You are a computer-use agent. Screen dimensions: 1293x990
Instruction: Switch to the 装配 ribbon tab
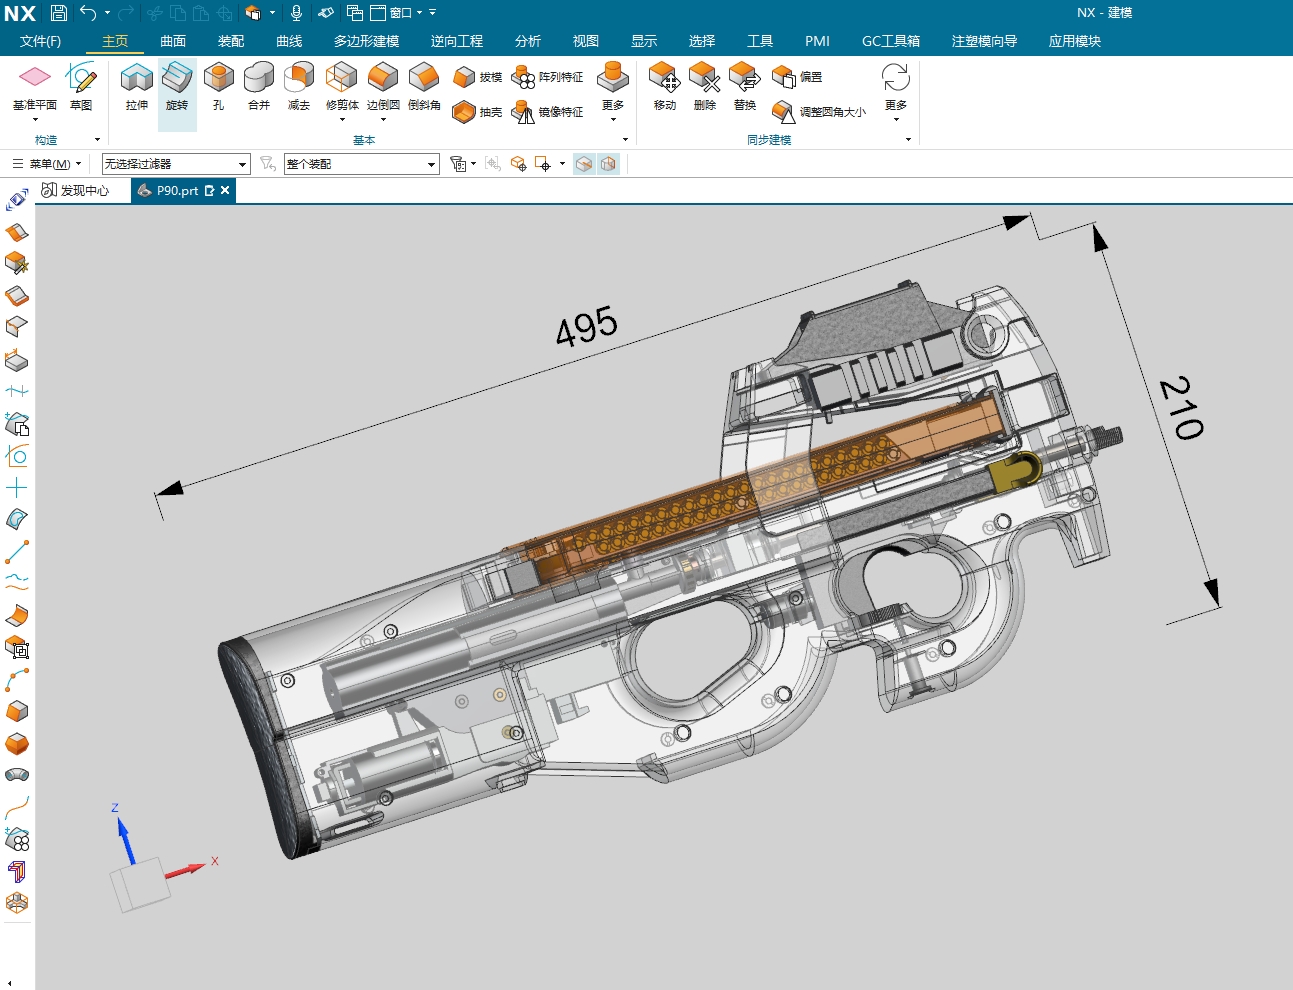pos(231,41)
